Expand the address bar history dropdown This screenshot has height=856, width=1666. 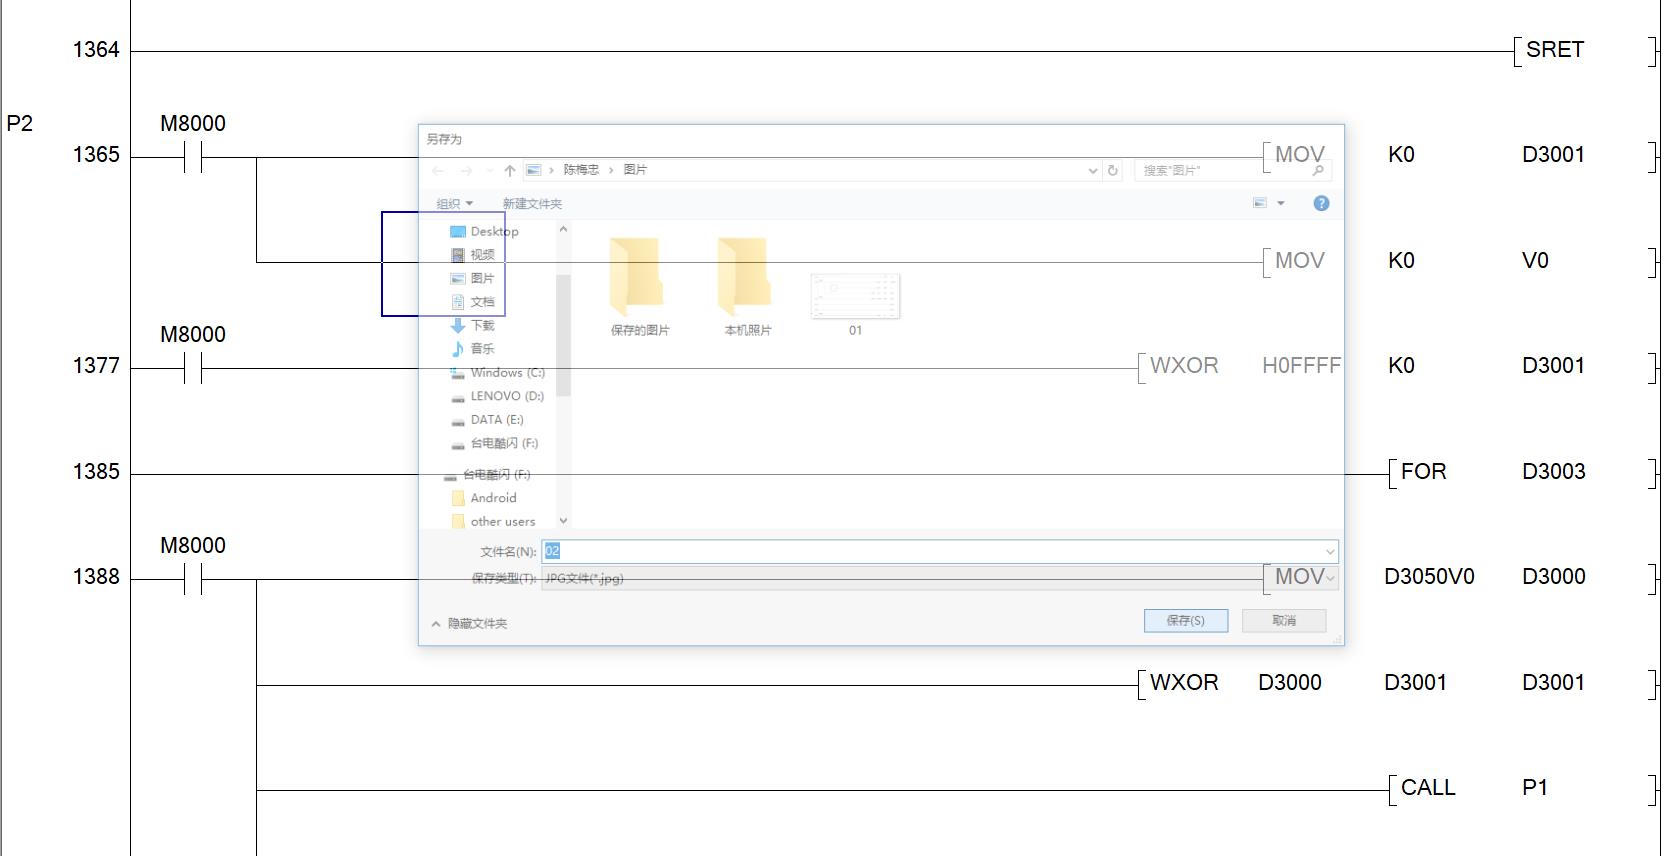click(x=1092, y=171)
